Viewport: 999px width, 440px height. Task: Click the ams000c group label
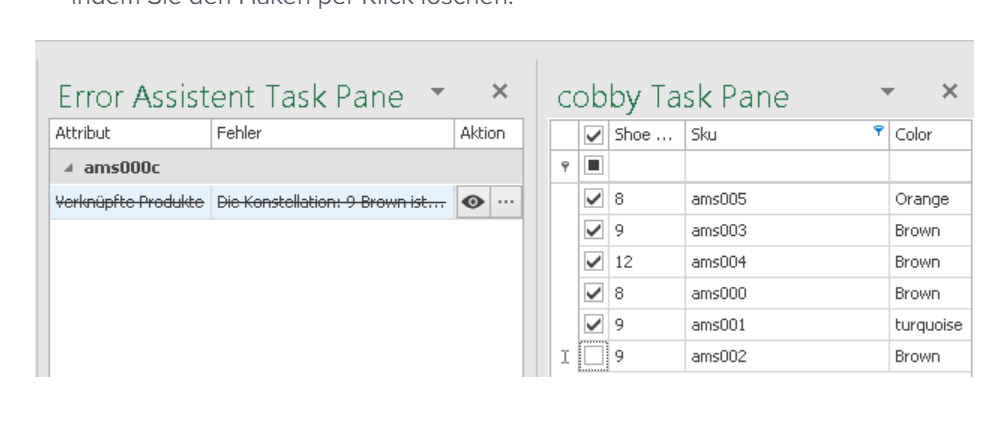coord(122,168)
